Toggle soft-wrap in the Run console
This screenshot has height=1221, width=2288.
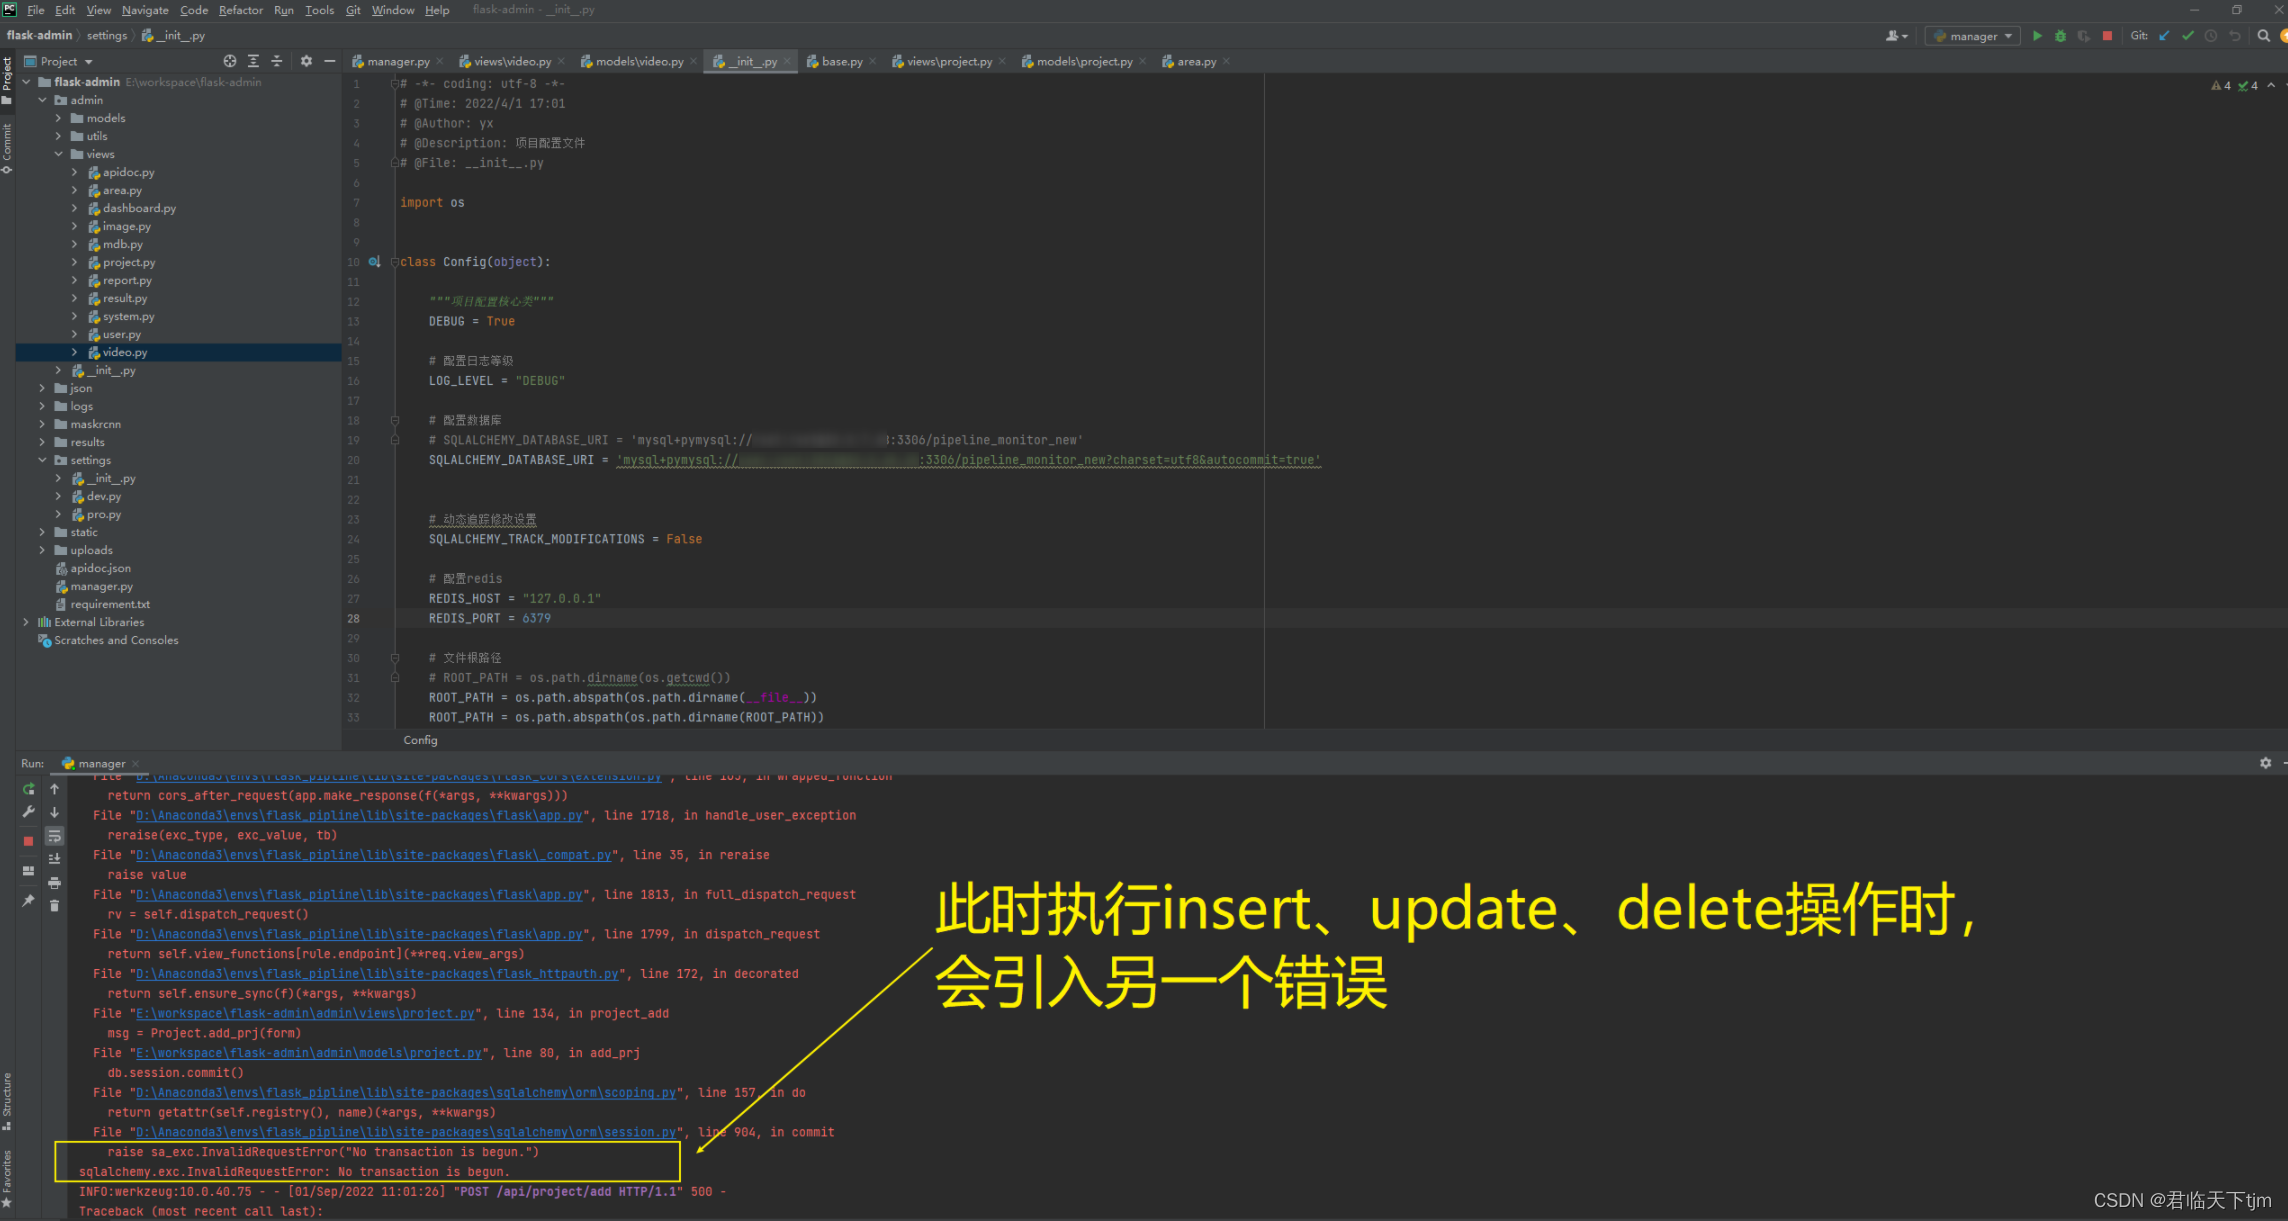point(55,836)
